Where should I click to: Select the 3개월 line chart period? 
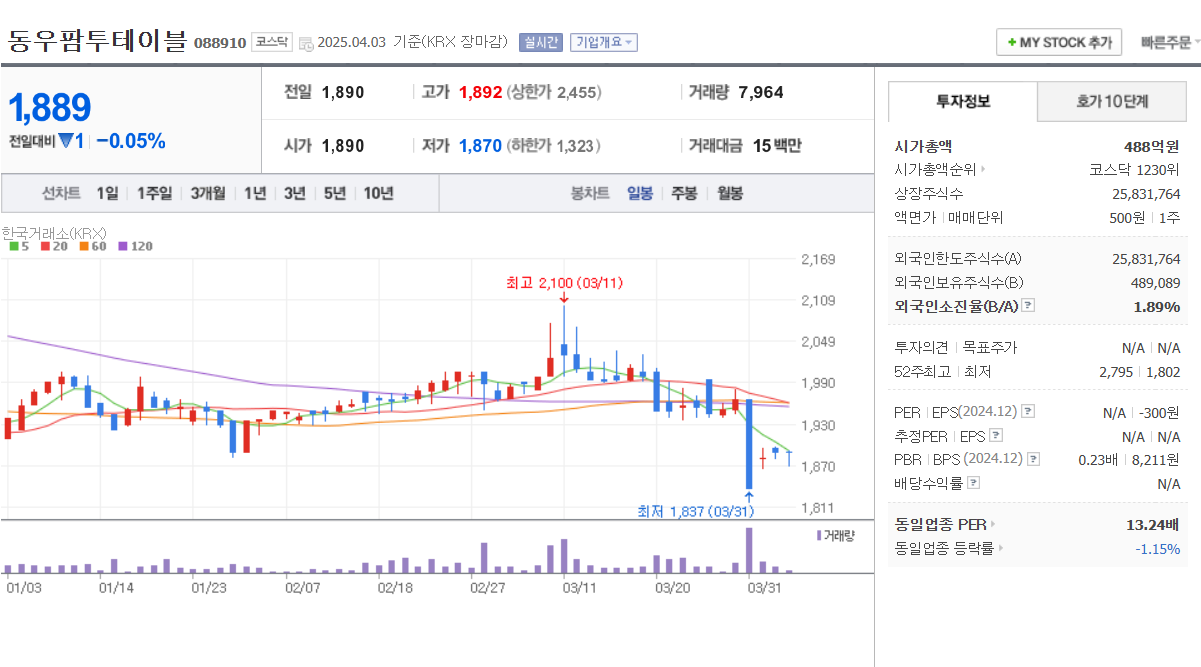point(208,193)
